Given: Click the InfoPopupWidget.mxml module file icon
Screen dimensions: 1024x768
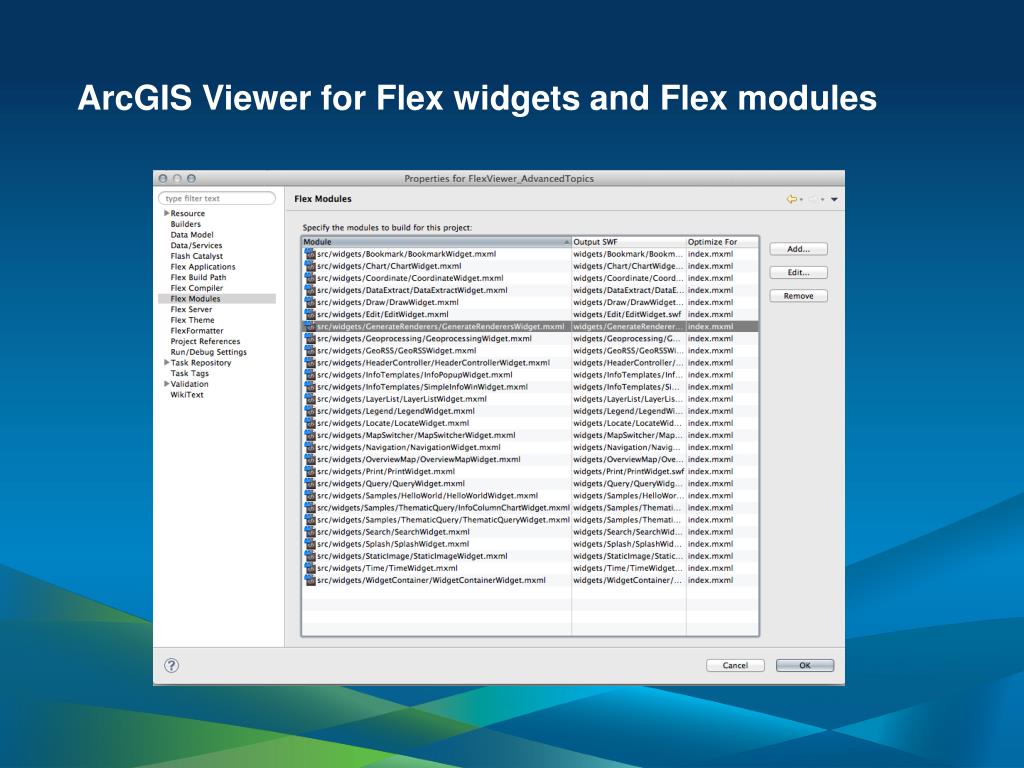Looking at the screenshot, I should 310,375.
